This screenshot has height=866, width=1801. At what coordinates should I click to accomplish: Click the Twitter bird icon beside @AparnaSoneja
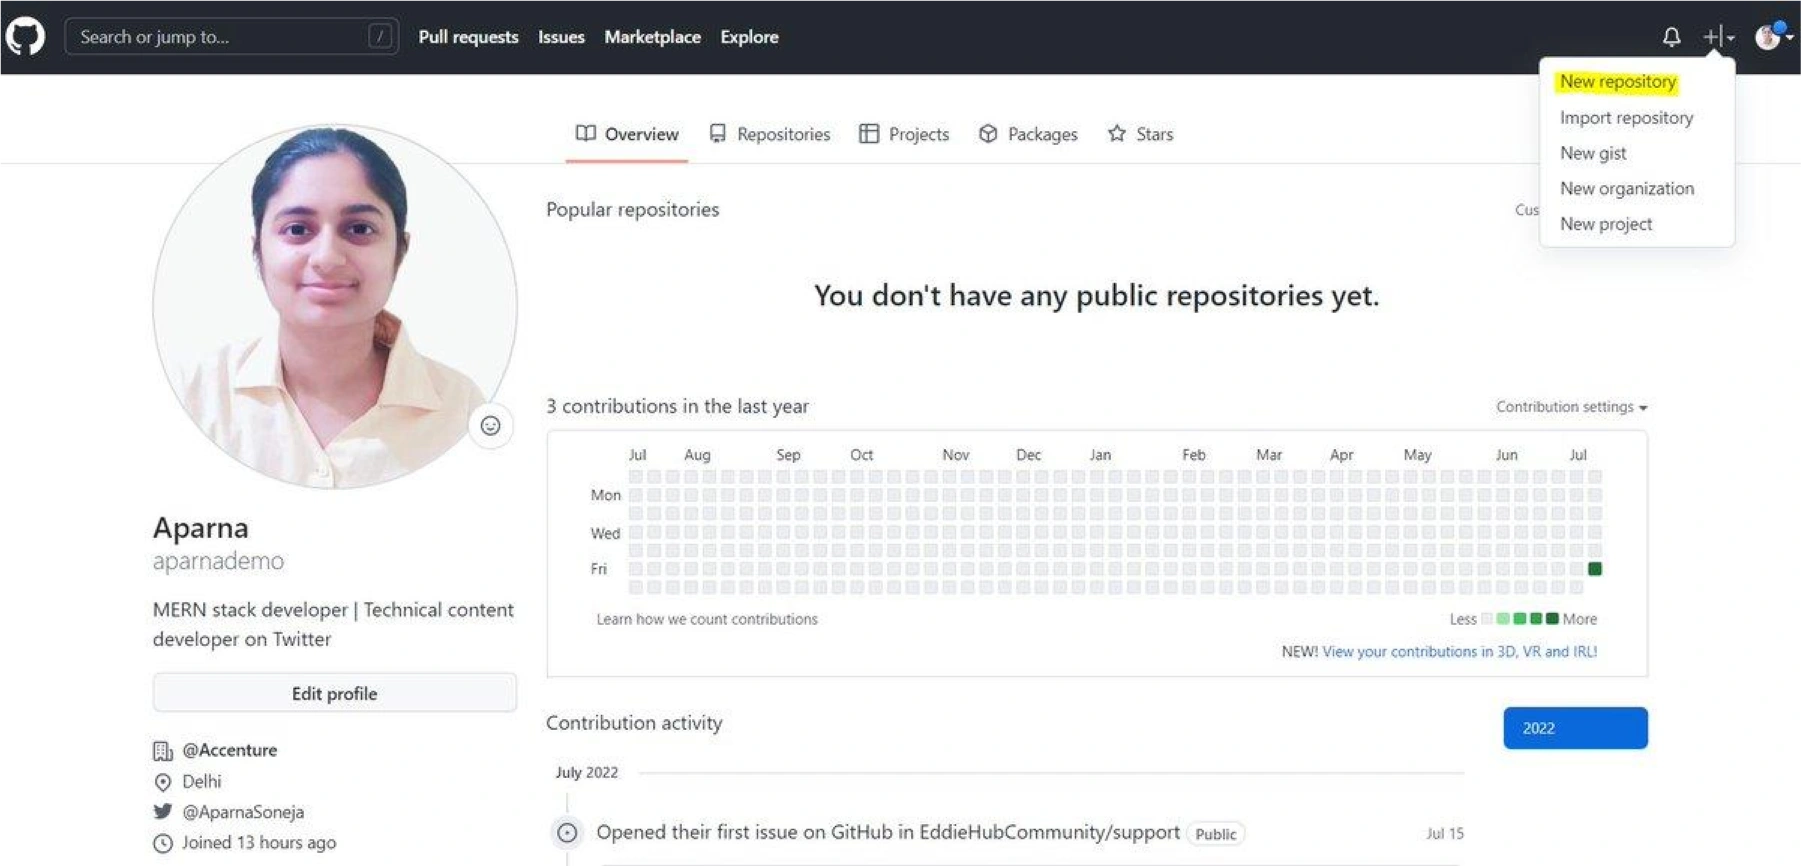[163, 812]
